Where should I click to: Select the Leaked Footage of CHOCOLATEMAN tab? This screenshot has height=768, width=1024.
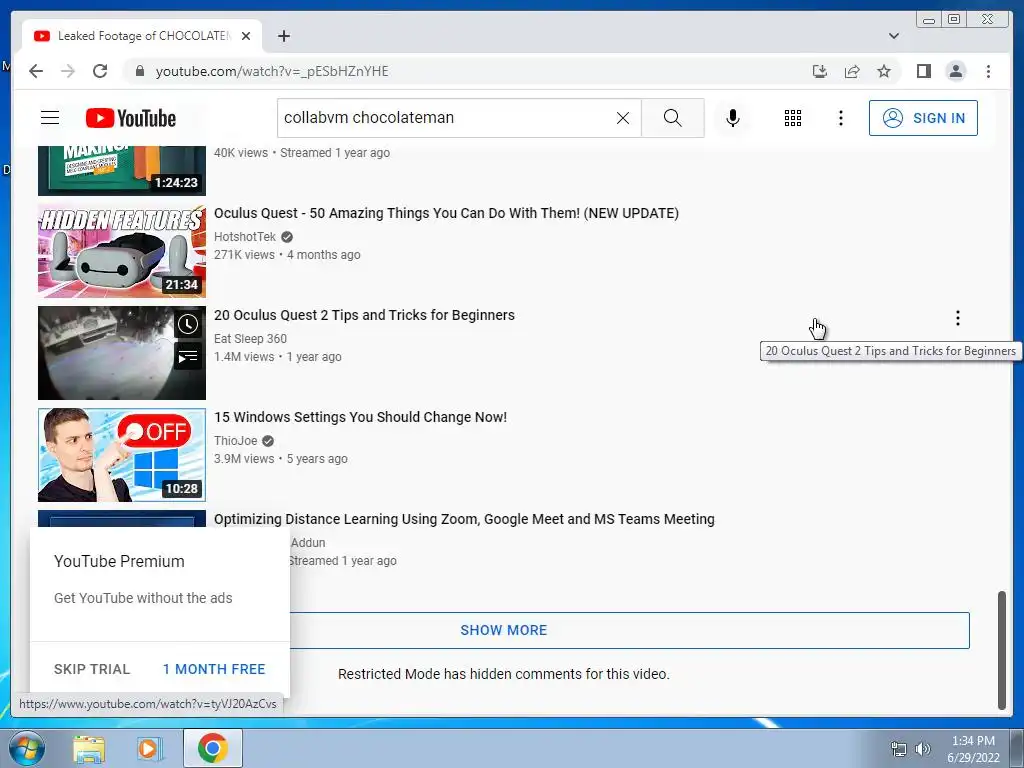click(x=142, y=36)
